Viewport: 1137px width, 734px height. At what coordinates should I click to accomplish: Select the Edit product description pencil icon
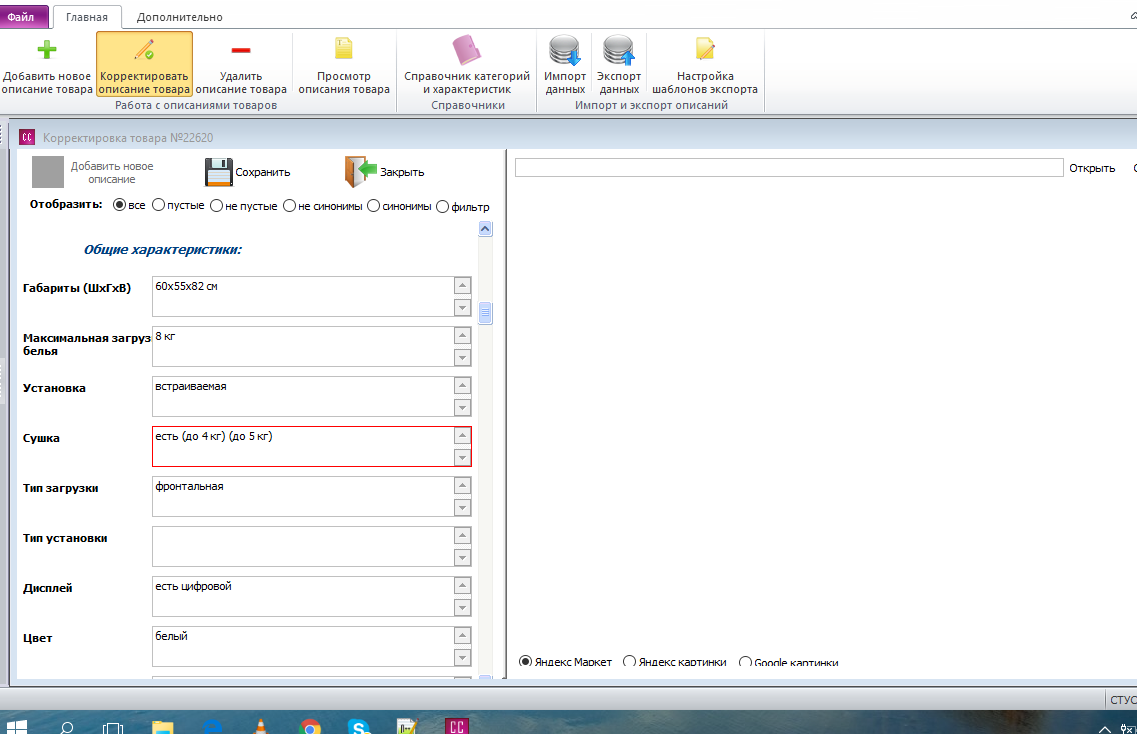[144, 49]
